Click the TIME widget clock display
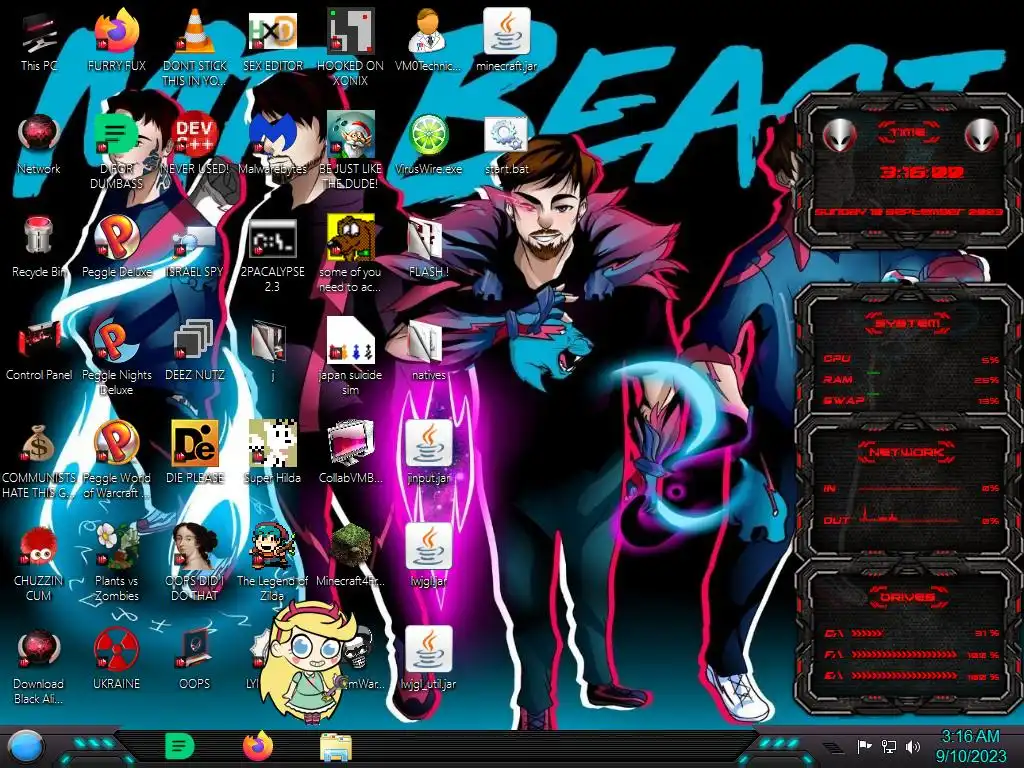Screen dimensions: 1024x768 tap(921, 172)
